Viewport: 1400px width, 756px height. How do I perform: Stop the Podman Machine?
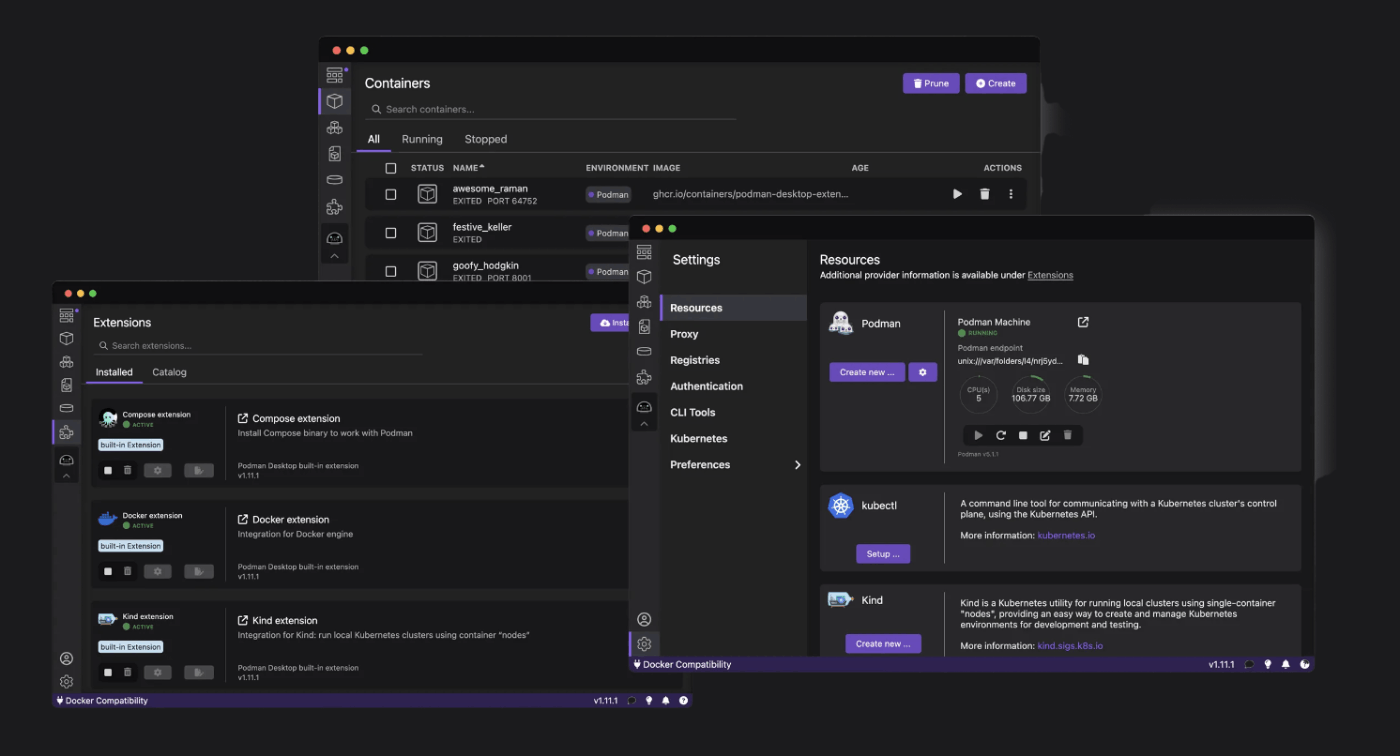(1023, 435)
